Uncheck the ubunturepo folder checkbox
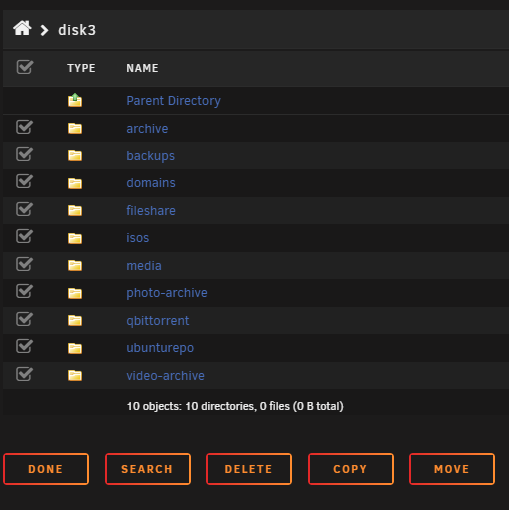 click(24, 347)
